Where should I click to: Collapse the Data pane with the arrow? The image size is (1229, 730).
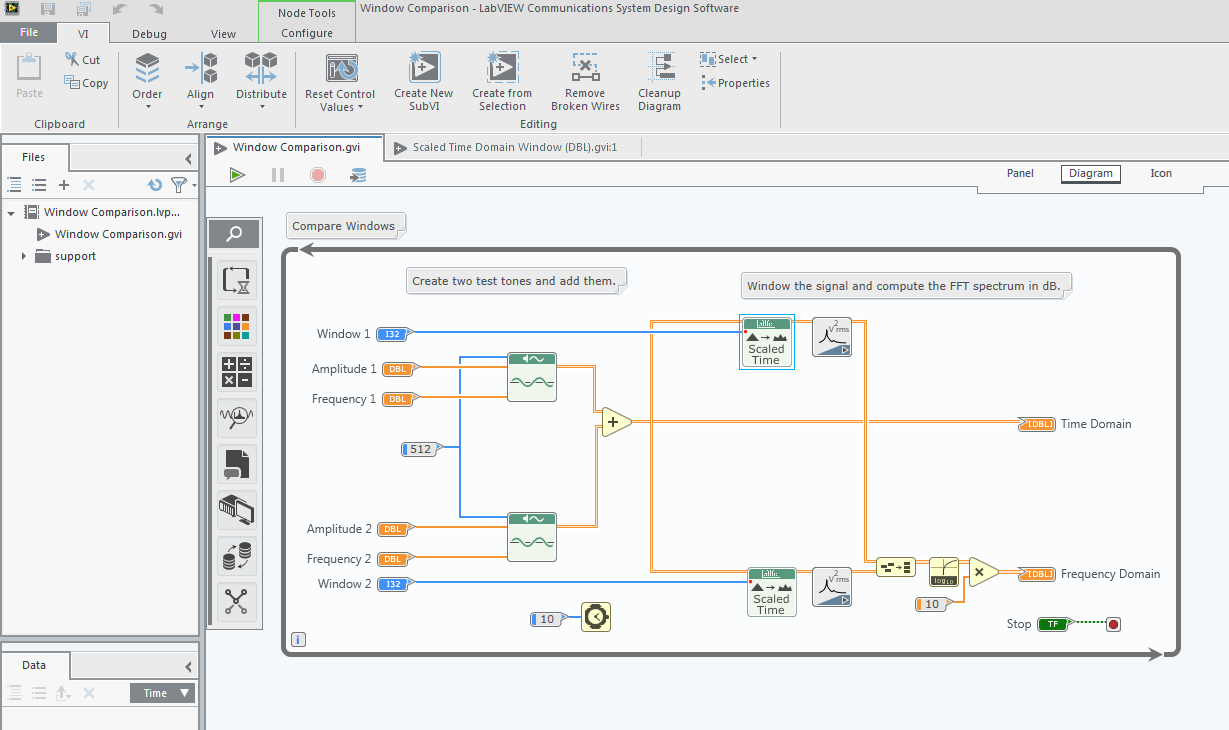[x=188, y=666]
